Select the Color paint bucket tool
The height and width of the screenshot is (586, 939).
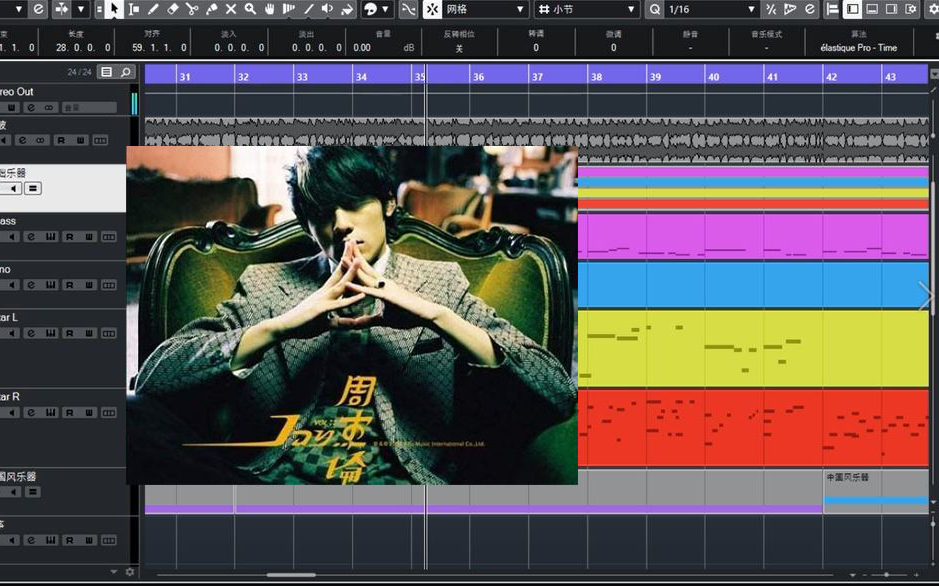[347, 9]
